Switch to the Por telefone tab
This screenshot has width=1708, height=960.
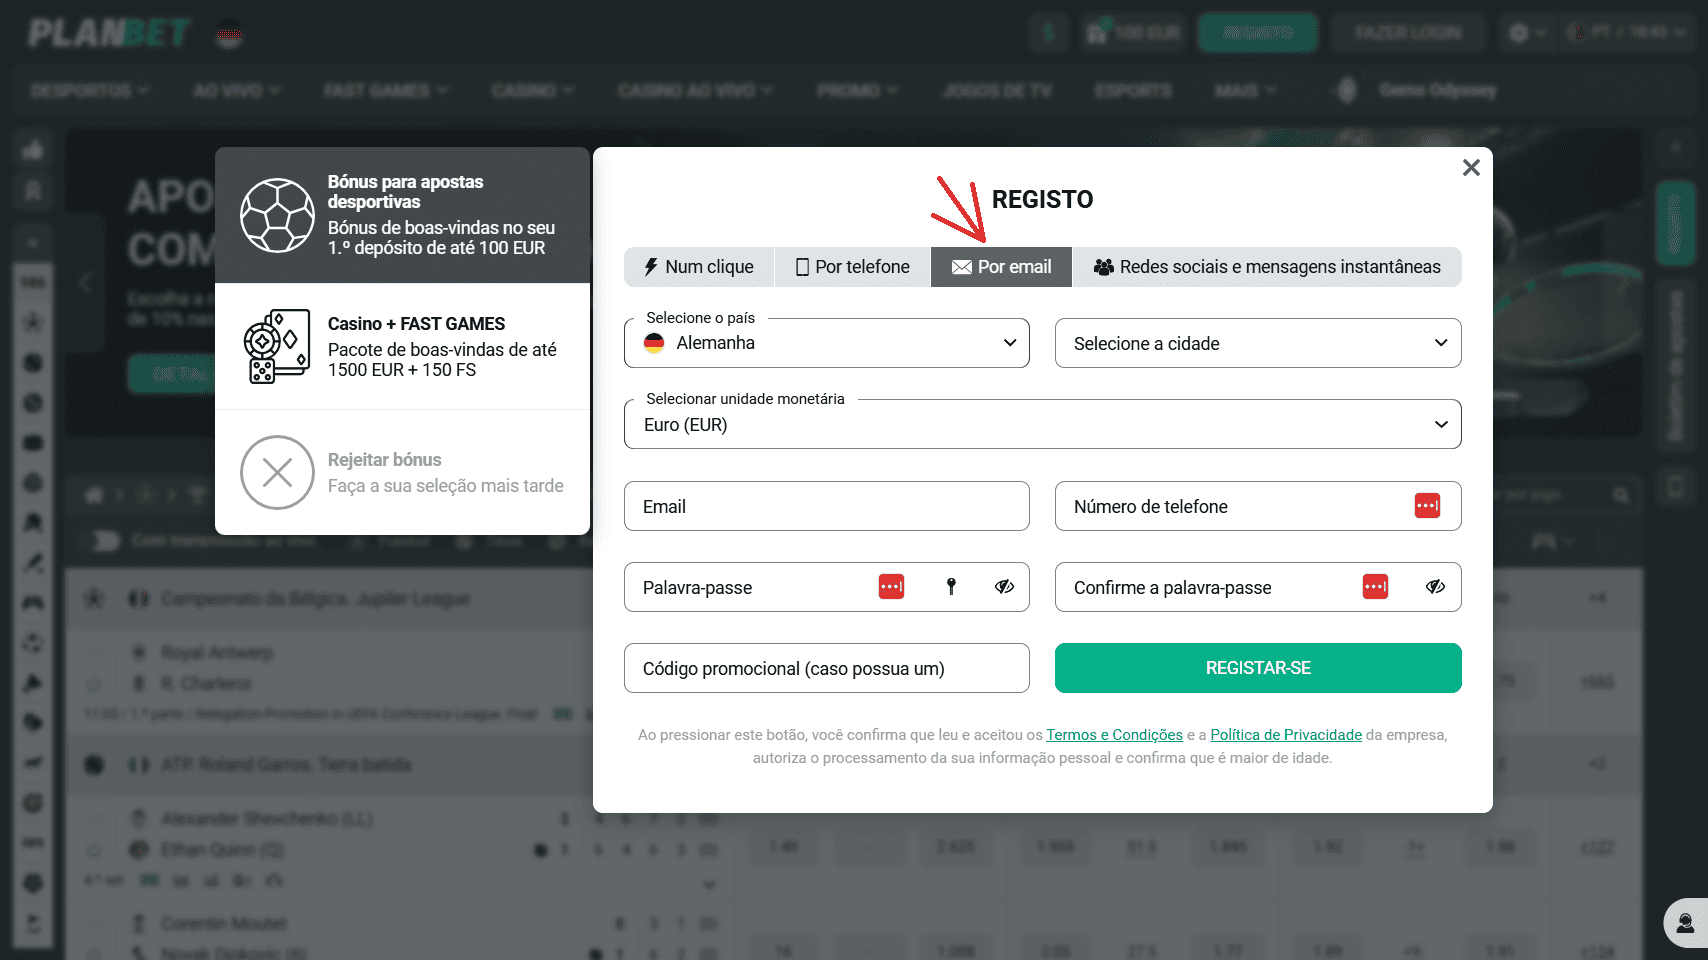853,267
